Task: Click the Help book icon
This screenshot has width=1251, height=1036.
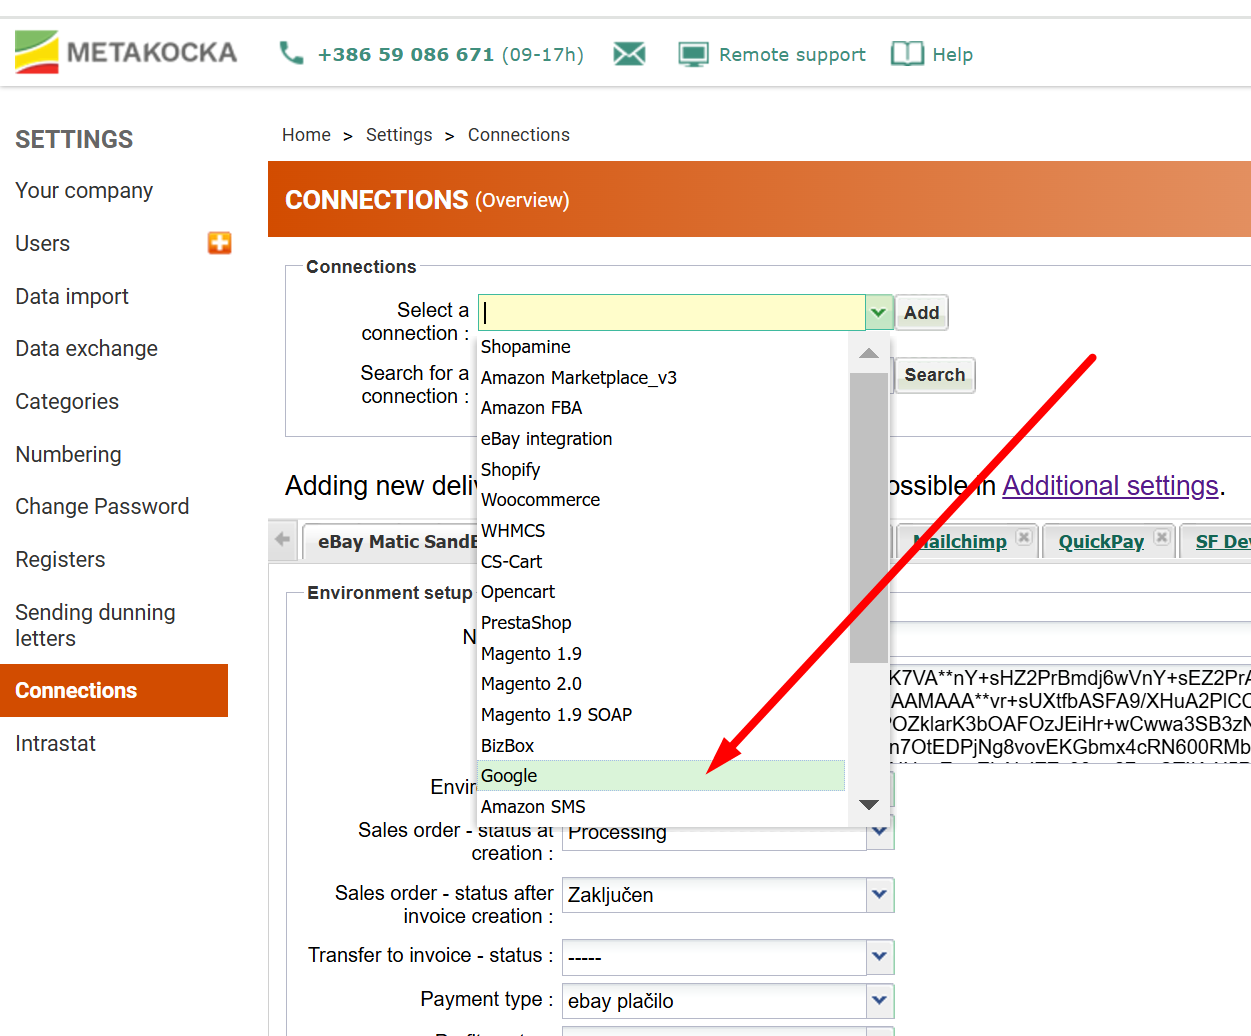Action: point(907,54)
